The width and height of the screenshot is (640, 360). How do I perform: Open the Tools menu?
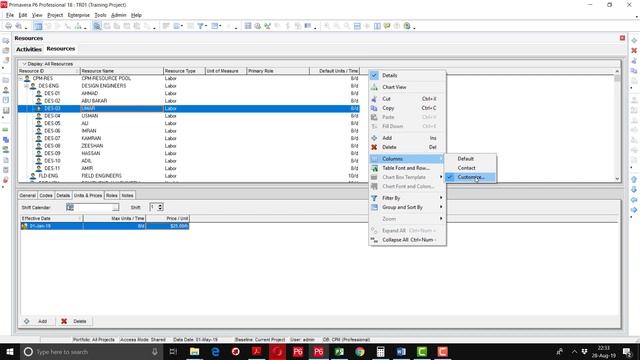click(x=100, y=15)
